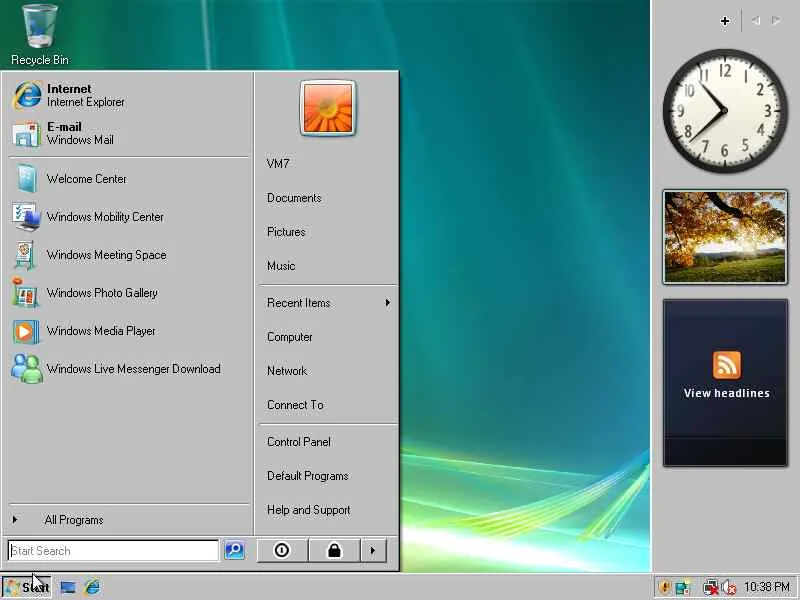Launch Internet Explorer from quick launch
The height and width of the screenshot is (600, 800).
(x=92, y=587)
